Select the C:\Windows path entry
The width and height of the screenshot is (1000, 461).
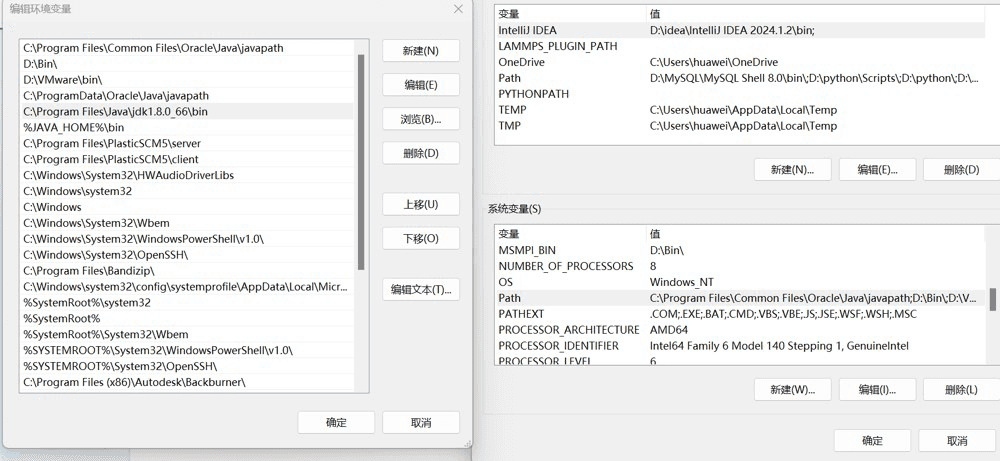click(x=186, y=207)
